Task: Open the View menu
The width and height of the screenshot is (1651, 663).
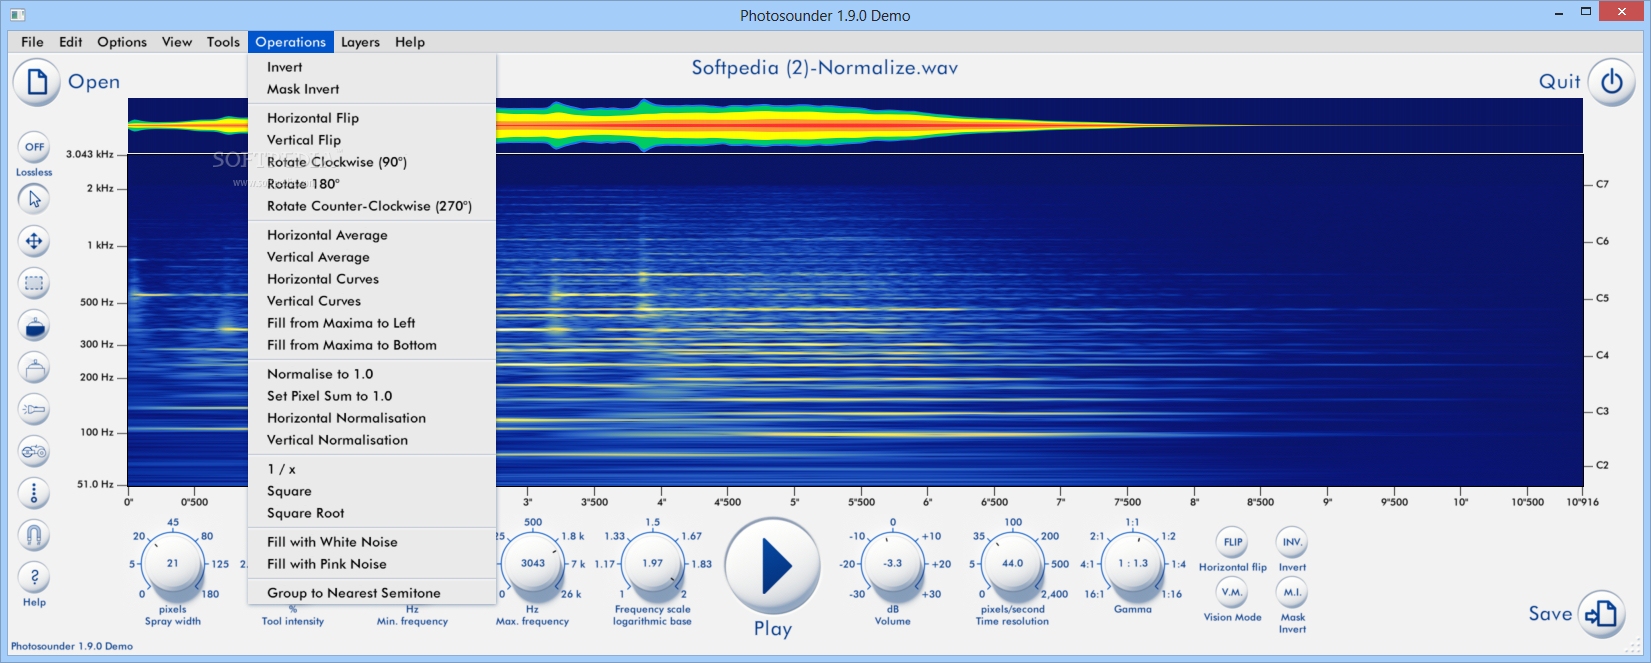Action: pos(177,42)
